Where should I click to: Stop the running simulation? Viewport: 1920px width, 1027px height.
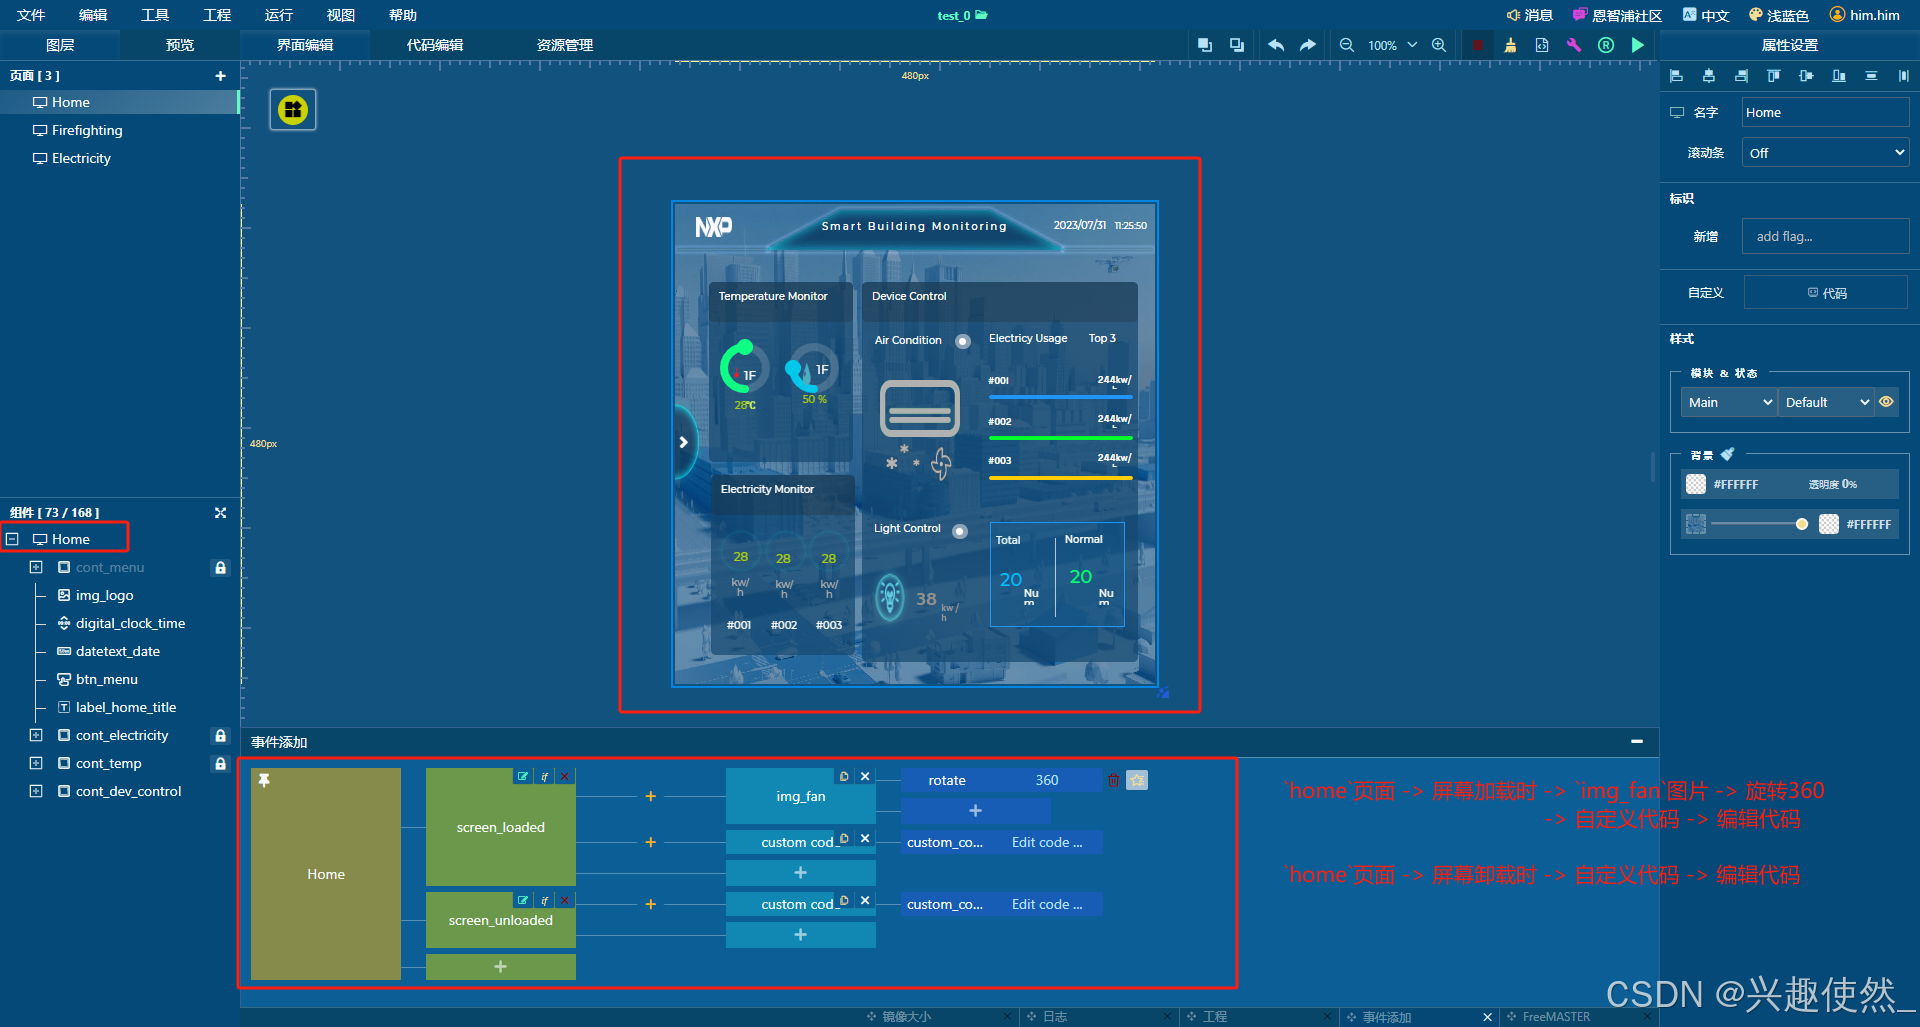tap(1478, 45)
